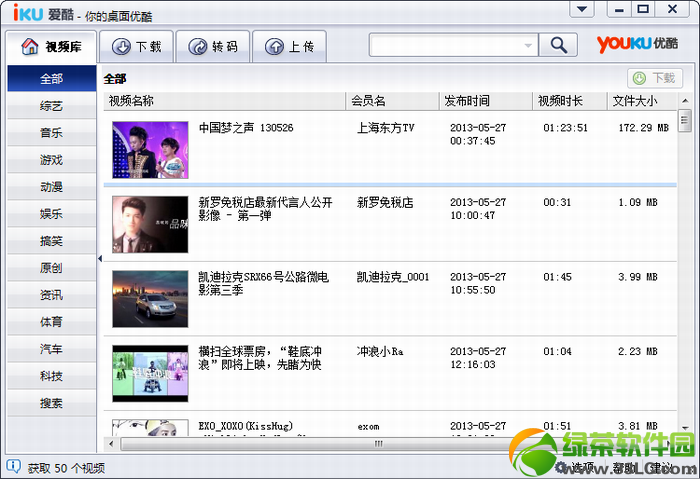
Task: Sort by the 会员名 column header
Action: 392,101
